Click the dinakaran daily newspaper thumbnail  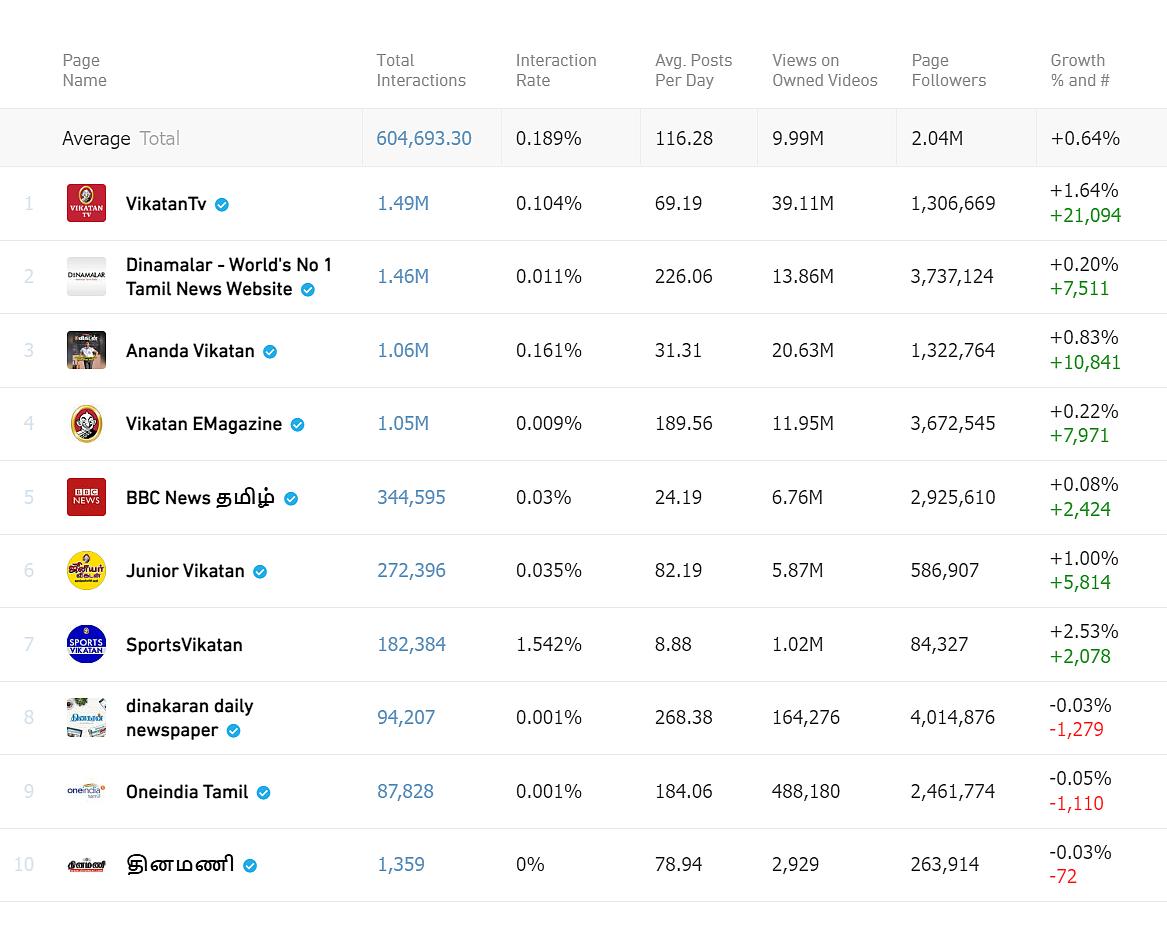pos(86,718)
